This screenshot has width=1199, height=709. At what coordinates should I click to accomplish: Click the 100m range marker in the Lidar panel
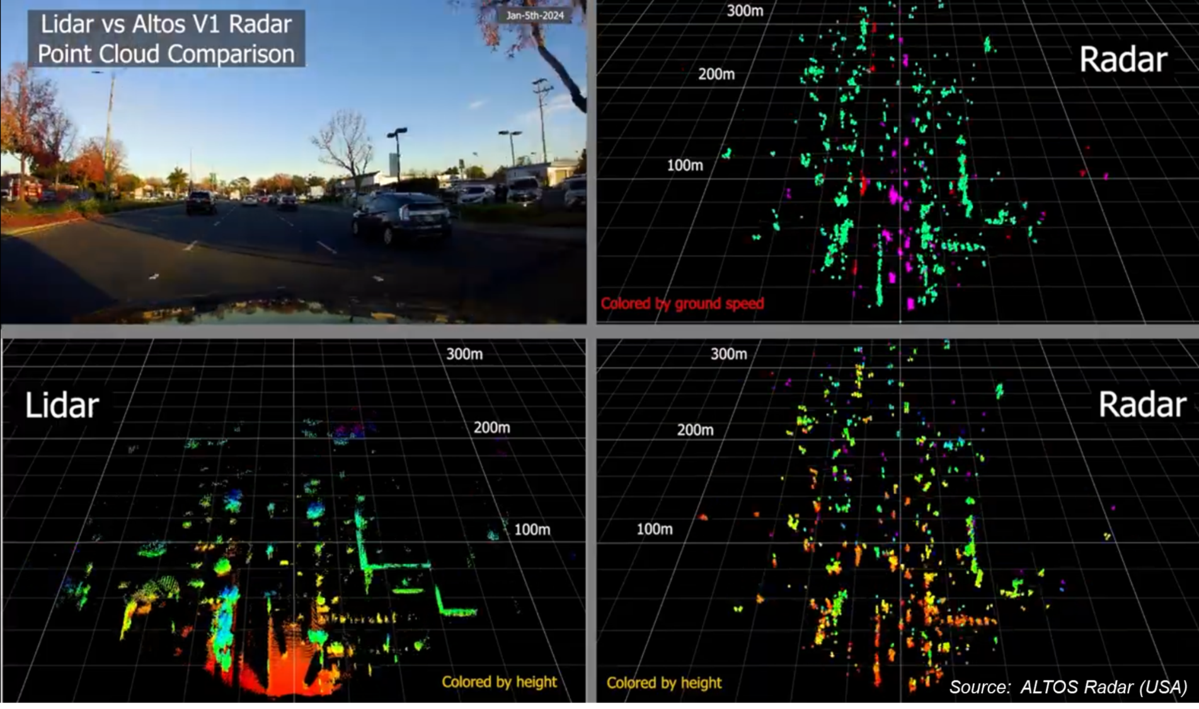532,528
